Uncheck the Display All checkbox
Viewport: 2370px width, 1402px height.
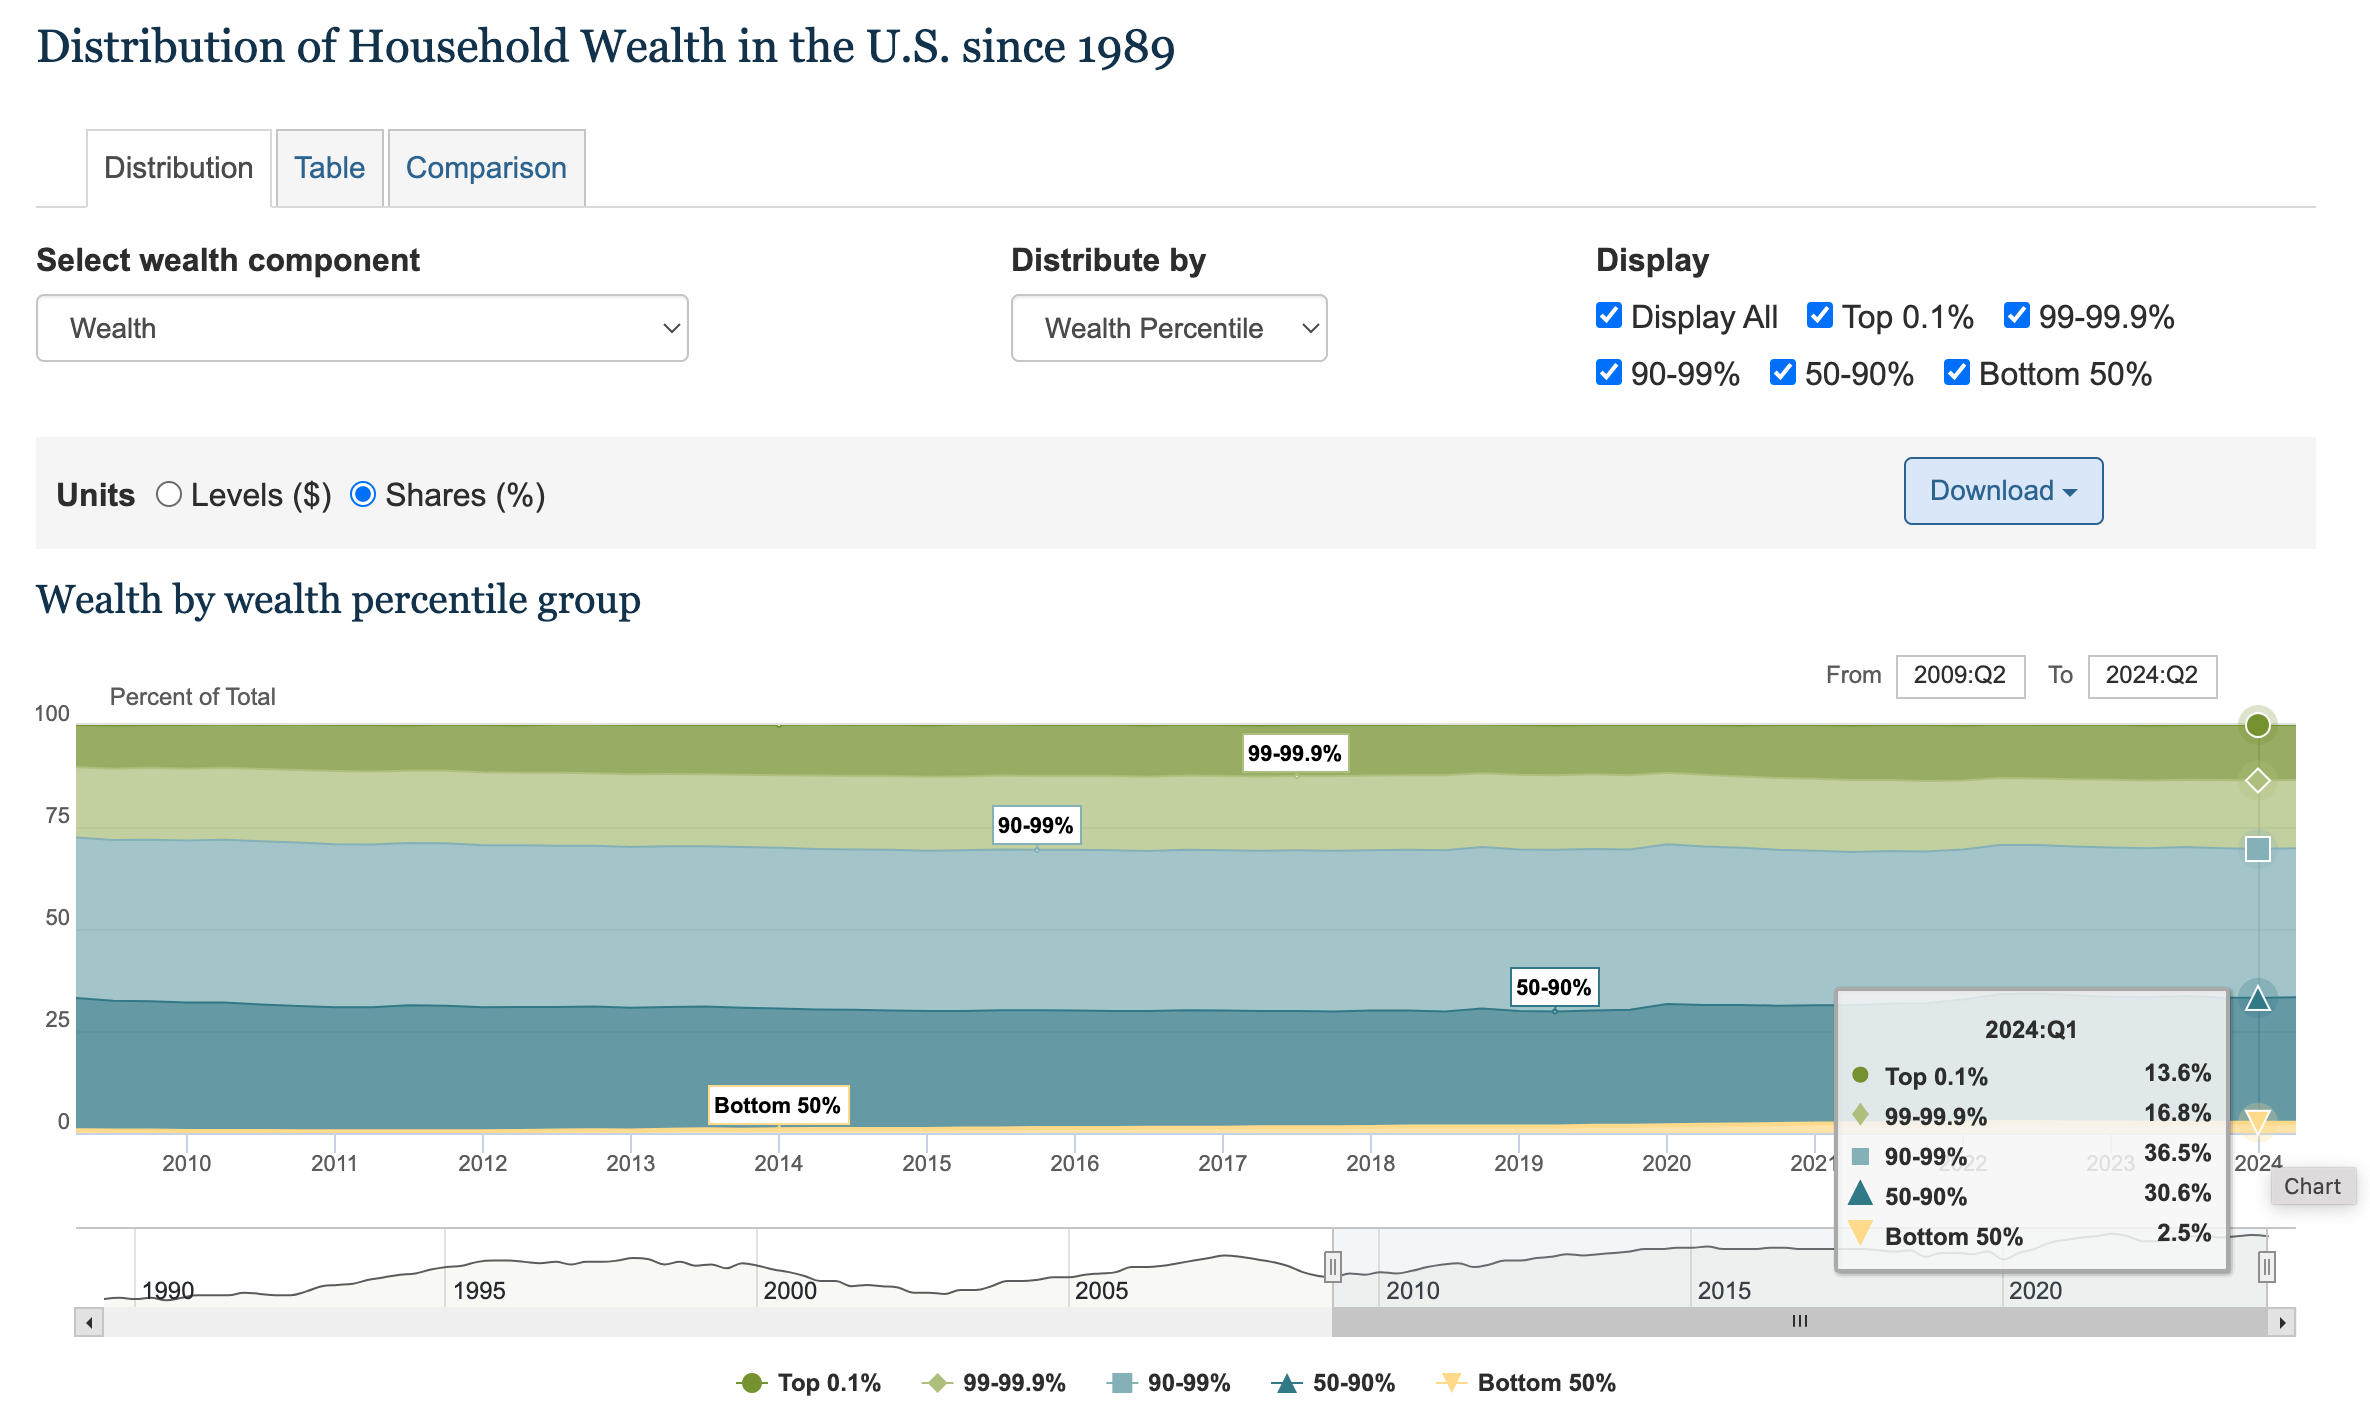coord(1609,316)
